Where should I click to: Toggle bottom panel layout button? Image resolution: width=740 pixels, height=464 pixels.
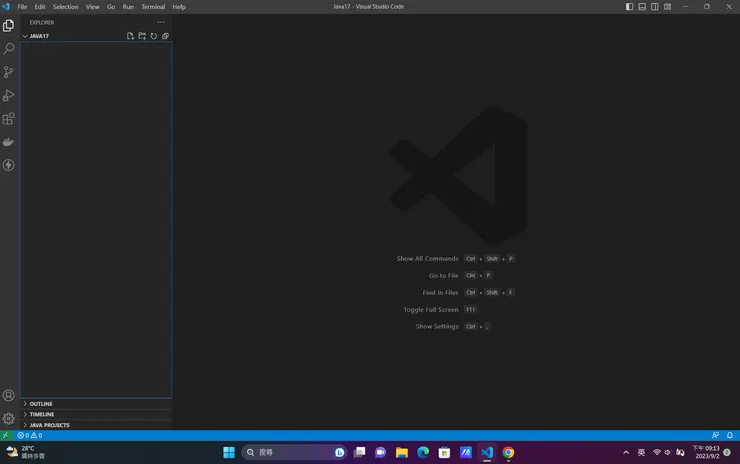642,7
